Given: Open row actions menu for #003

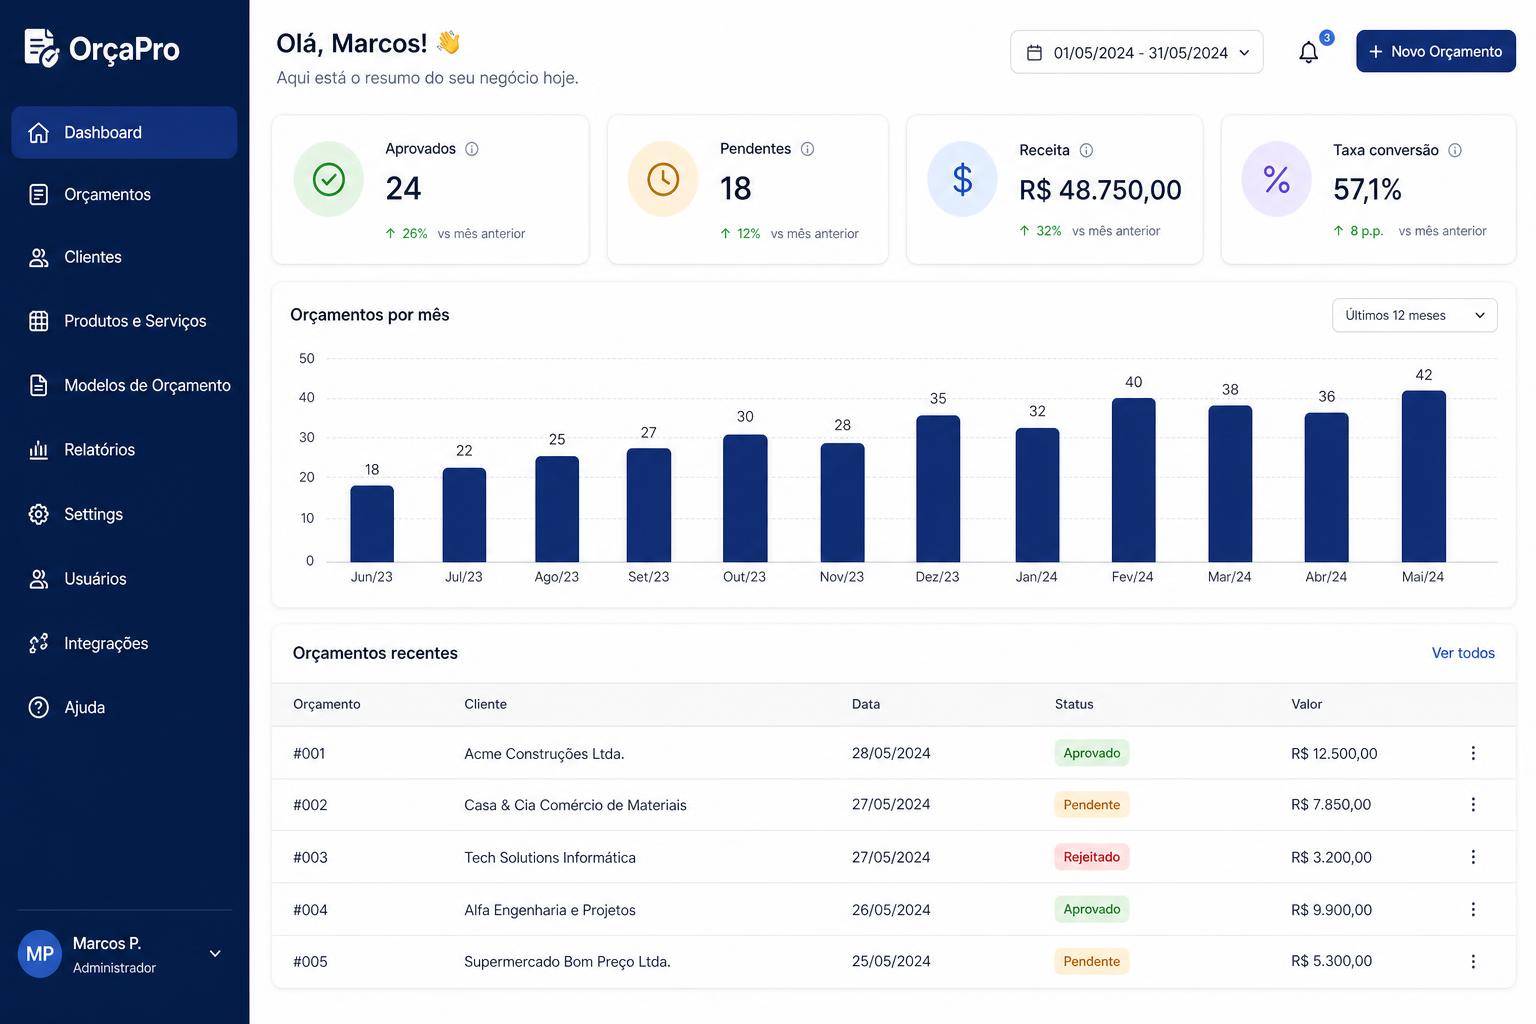Looking at the screenshot, I should click(x=1473, y=857).
